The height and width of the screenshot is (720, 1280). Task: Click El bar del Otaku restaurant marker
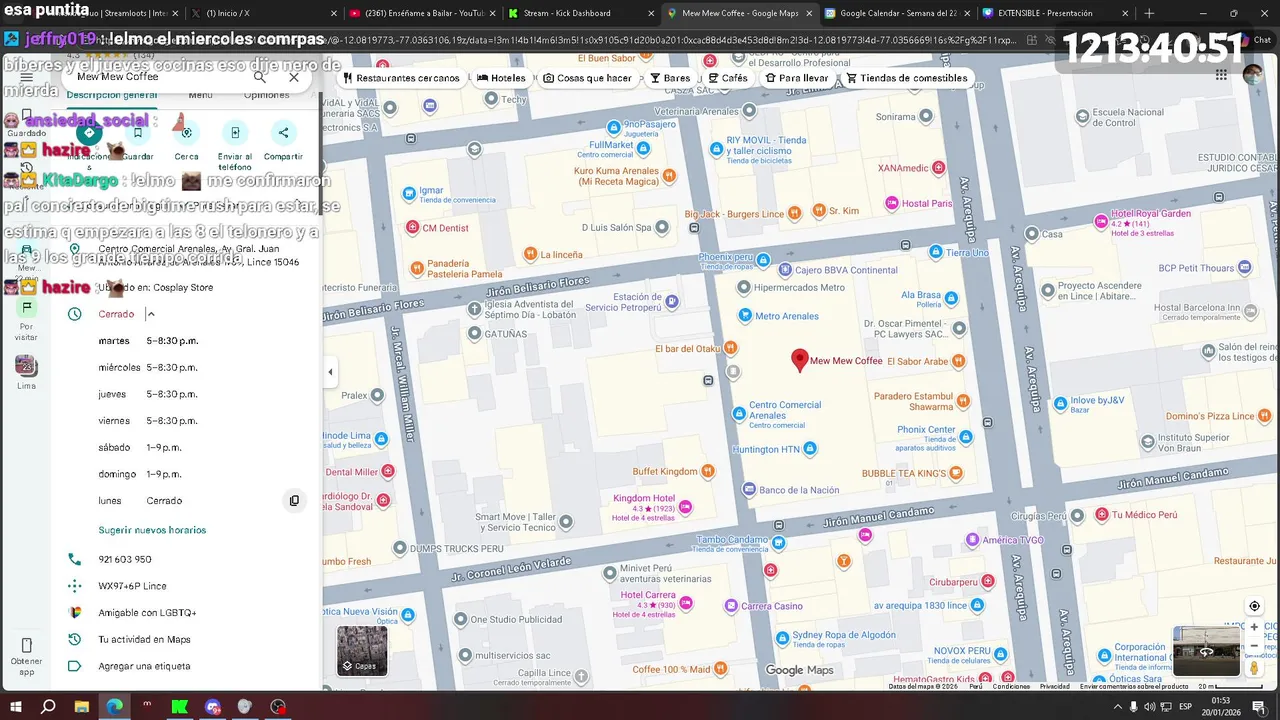pyautogui.click(x=731, y=348)
